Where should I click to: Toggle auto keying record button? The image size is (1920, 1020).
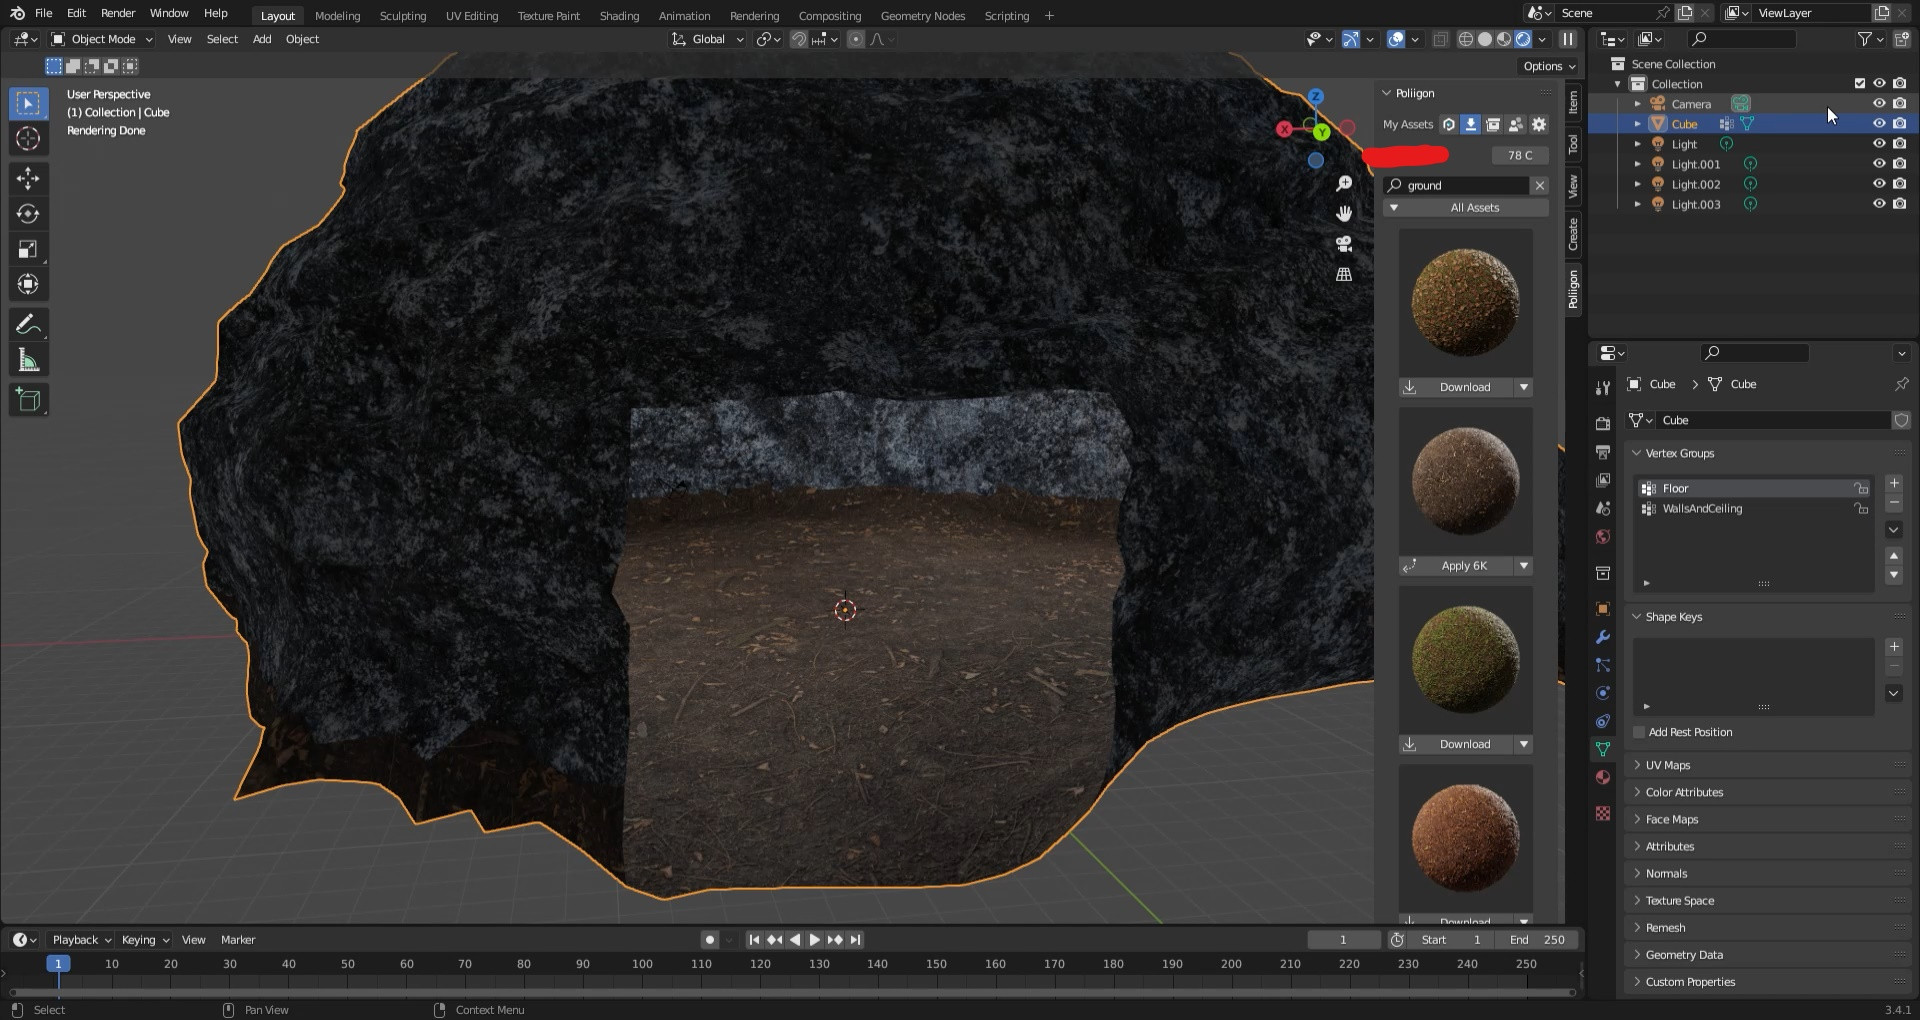pos(710,940)
